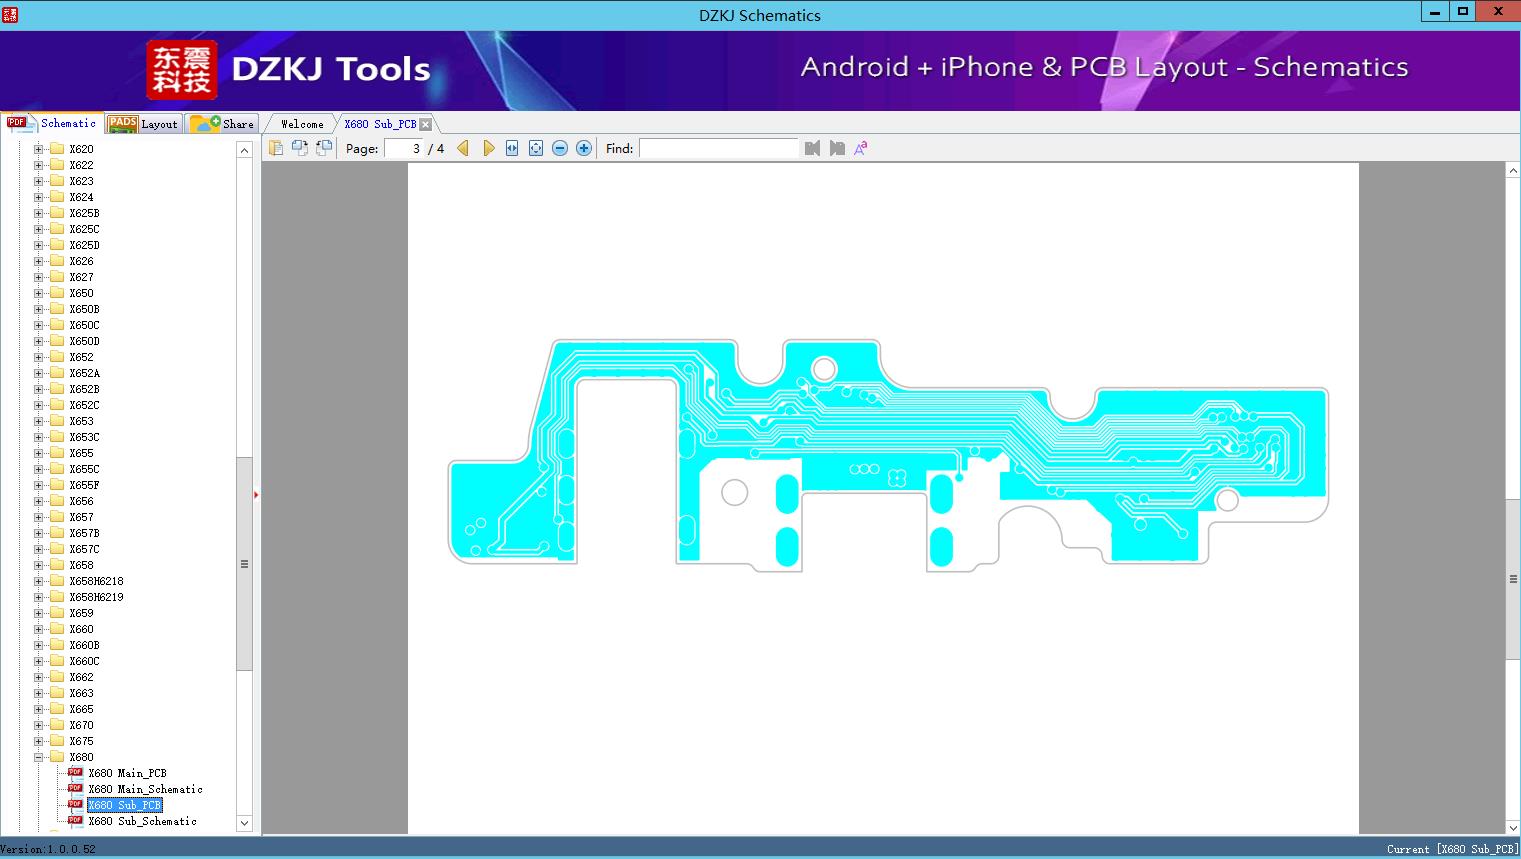Click the PDF icon beside X680 Main_PCB
The width and height of the screenshot is (1521, 859).
[x=75, y=773]
